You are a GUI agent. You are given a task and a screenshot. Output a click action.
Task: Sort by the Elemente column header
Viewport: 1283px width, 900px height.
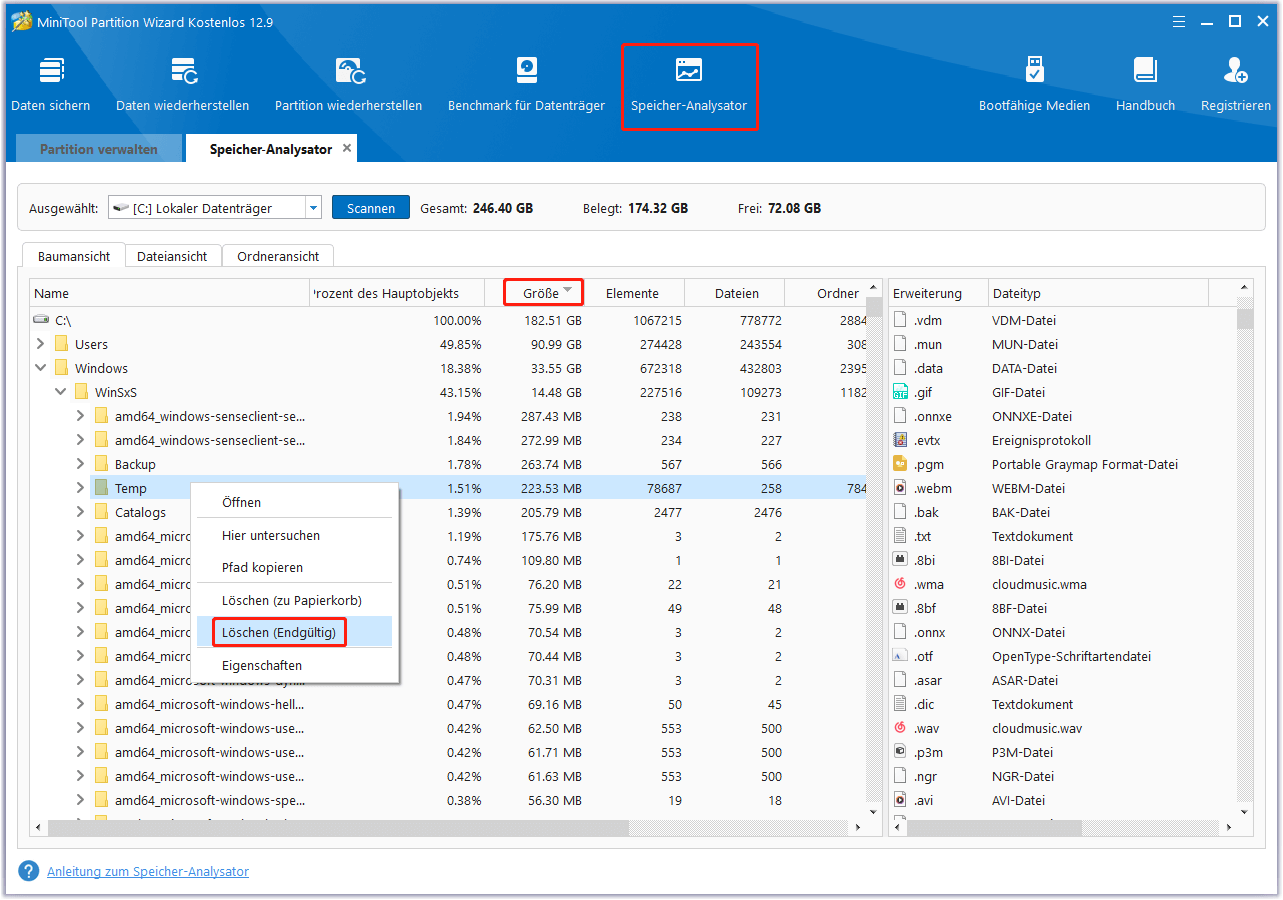(635, 293)
